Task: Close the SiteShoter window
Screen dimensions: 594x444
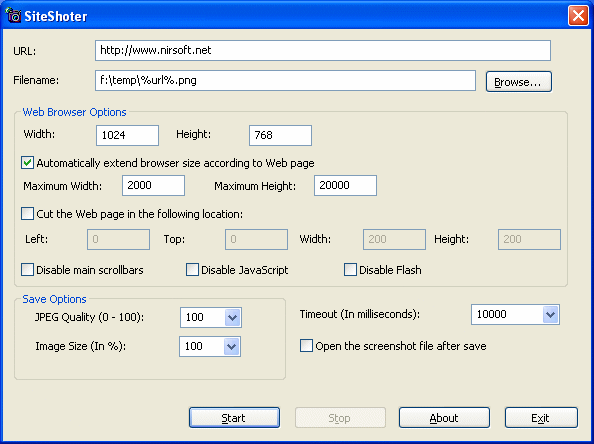Action: (578, 16)
